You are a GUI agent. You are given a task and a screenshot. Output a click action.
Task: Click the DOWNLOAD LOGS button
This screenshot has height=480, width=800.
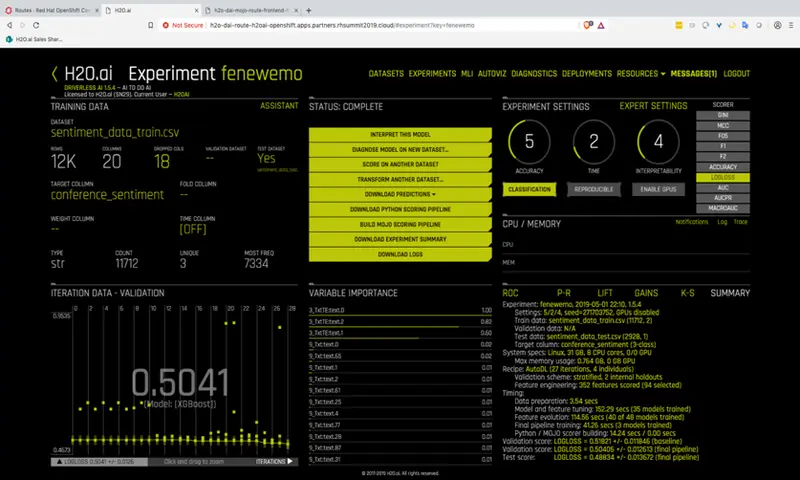tap(400, 254)
